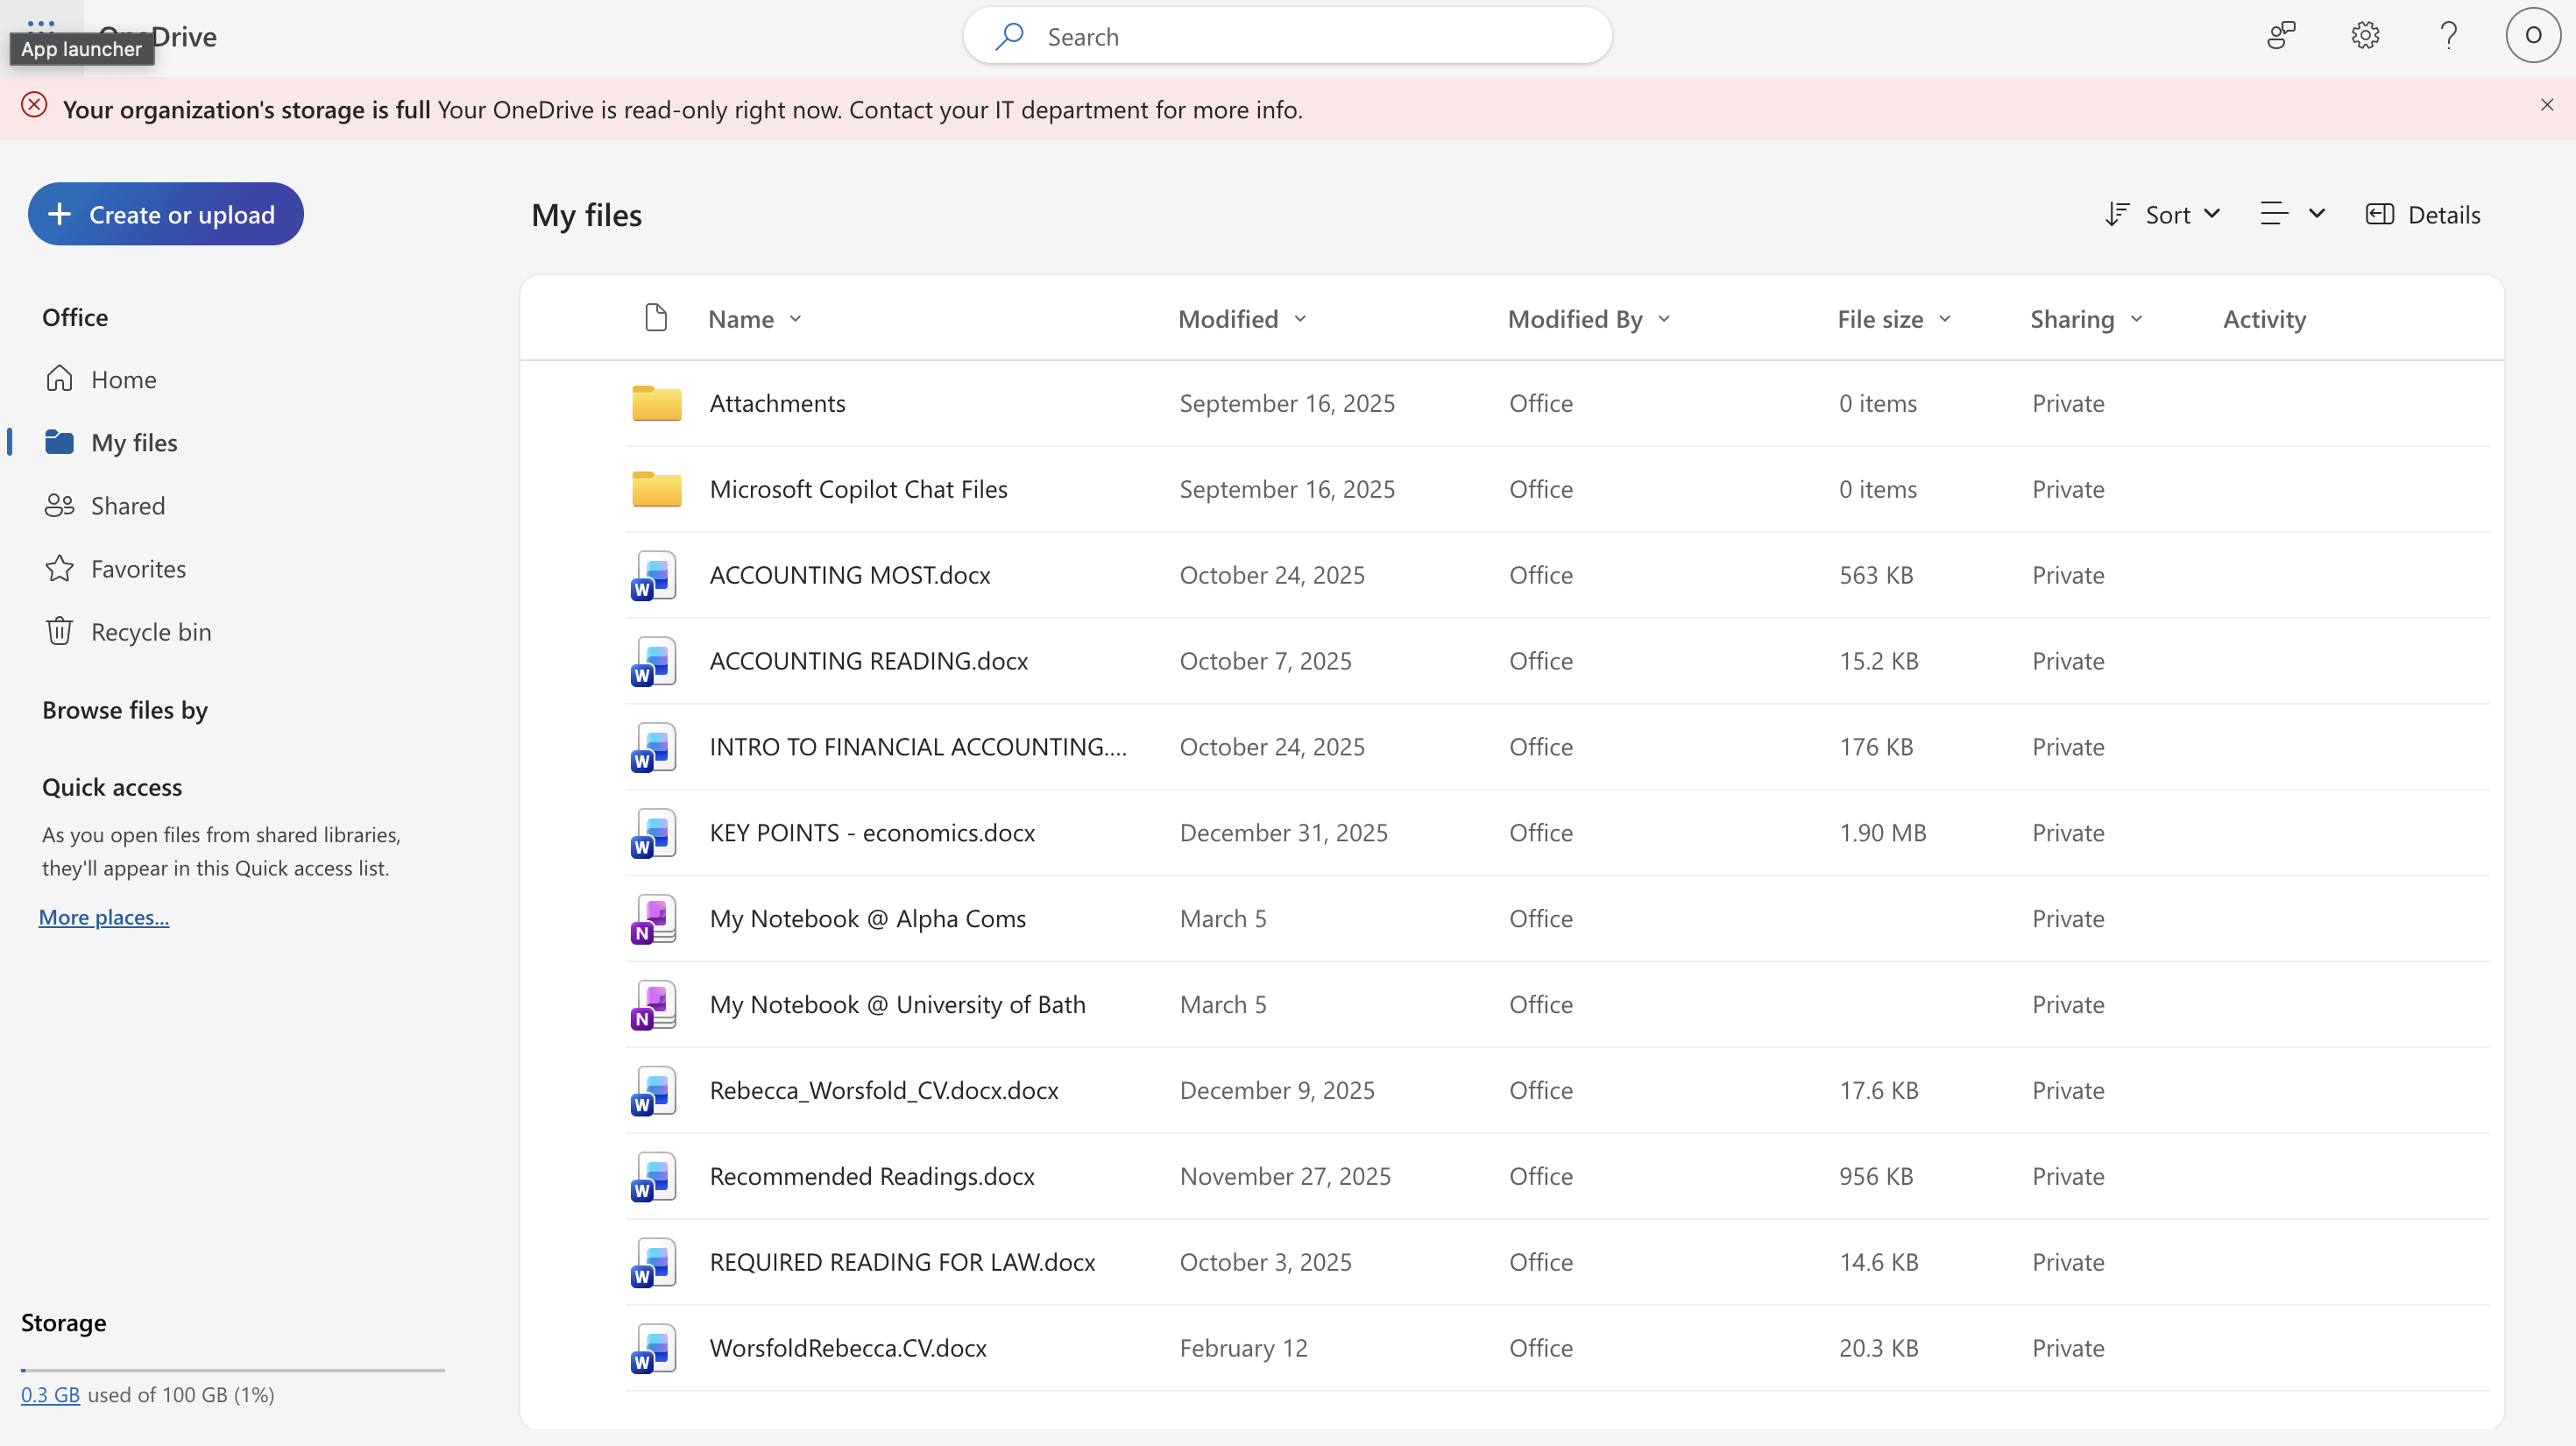
Task: Sort files by the Name column
Action: 740,319
